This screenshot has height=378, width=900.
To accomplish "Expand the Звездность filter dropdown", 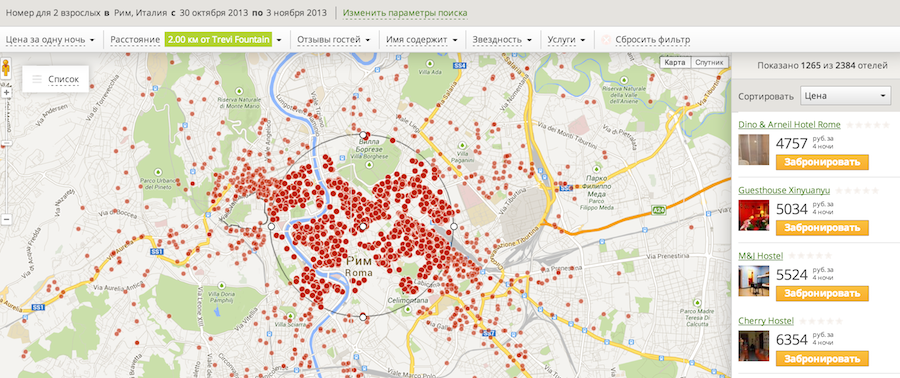I will click(502, 40).
